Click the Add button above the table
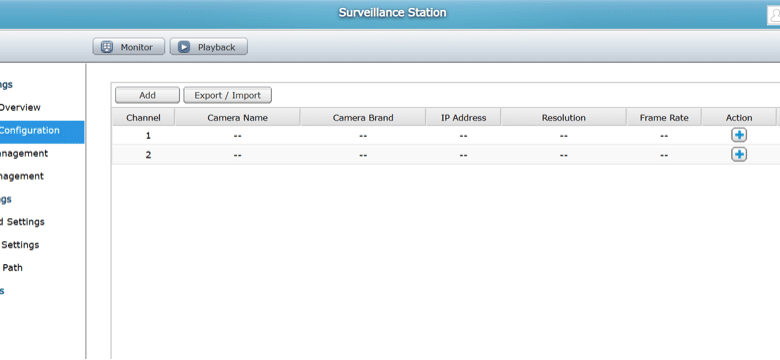Image resolution: width=780 pixels, height=360 pixels. pyautogui.click(x=147, y=95)
